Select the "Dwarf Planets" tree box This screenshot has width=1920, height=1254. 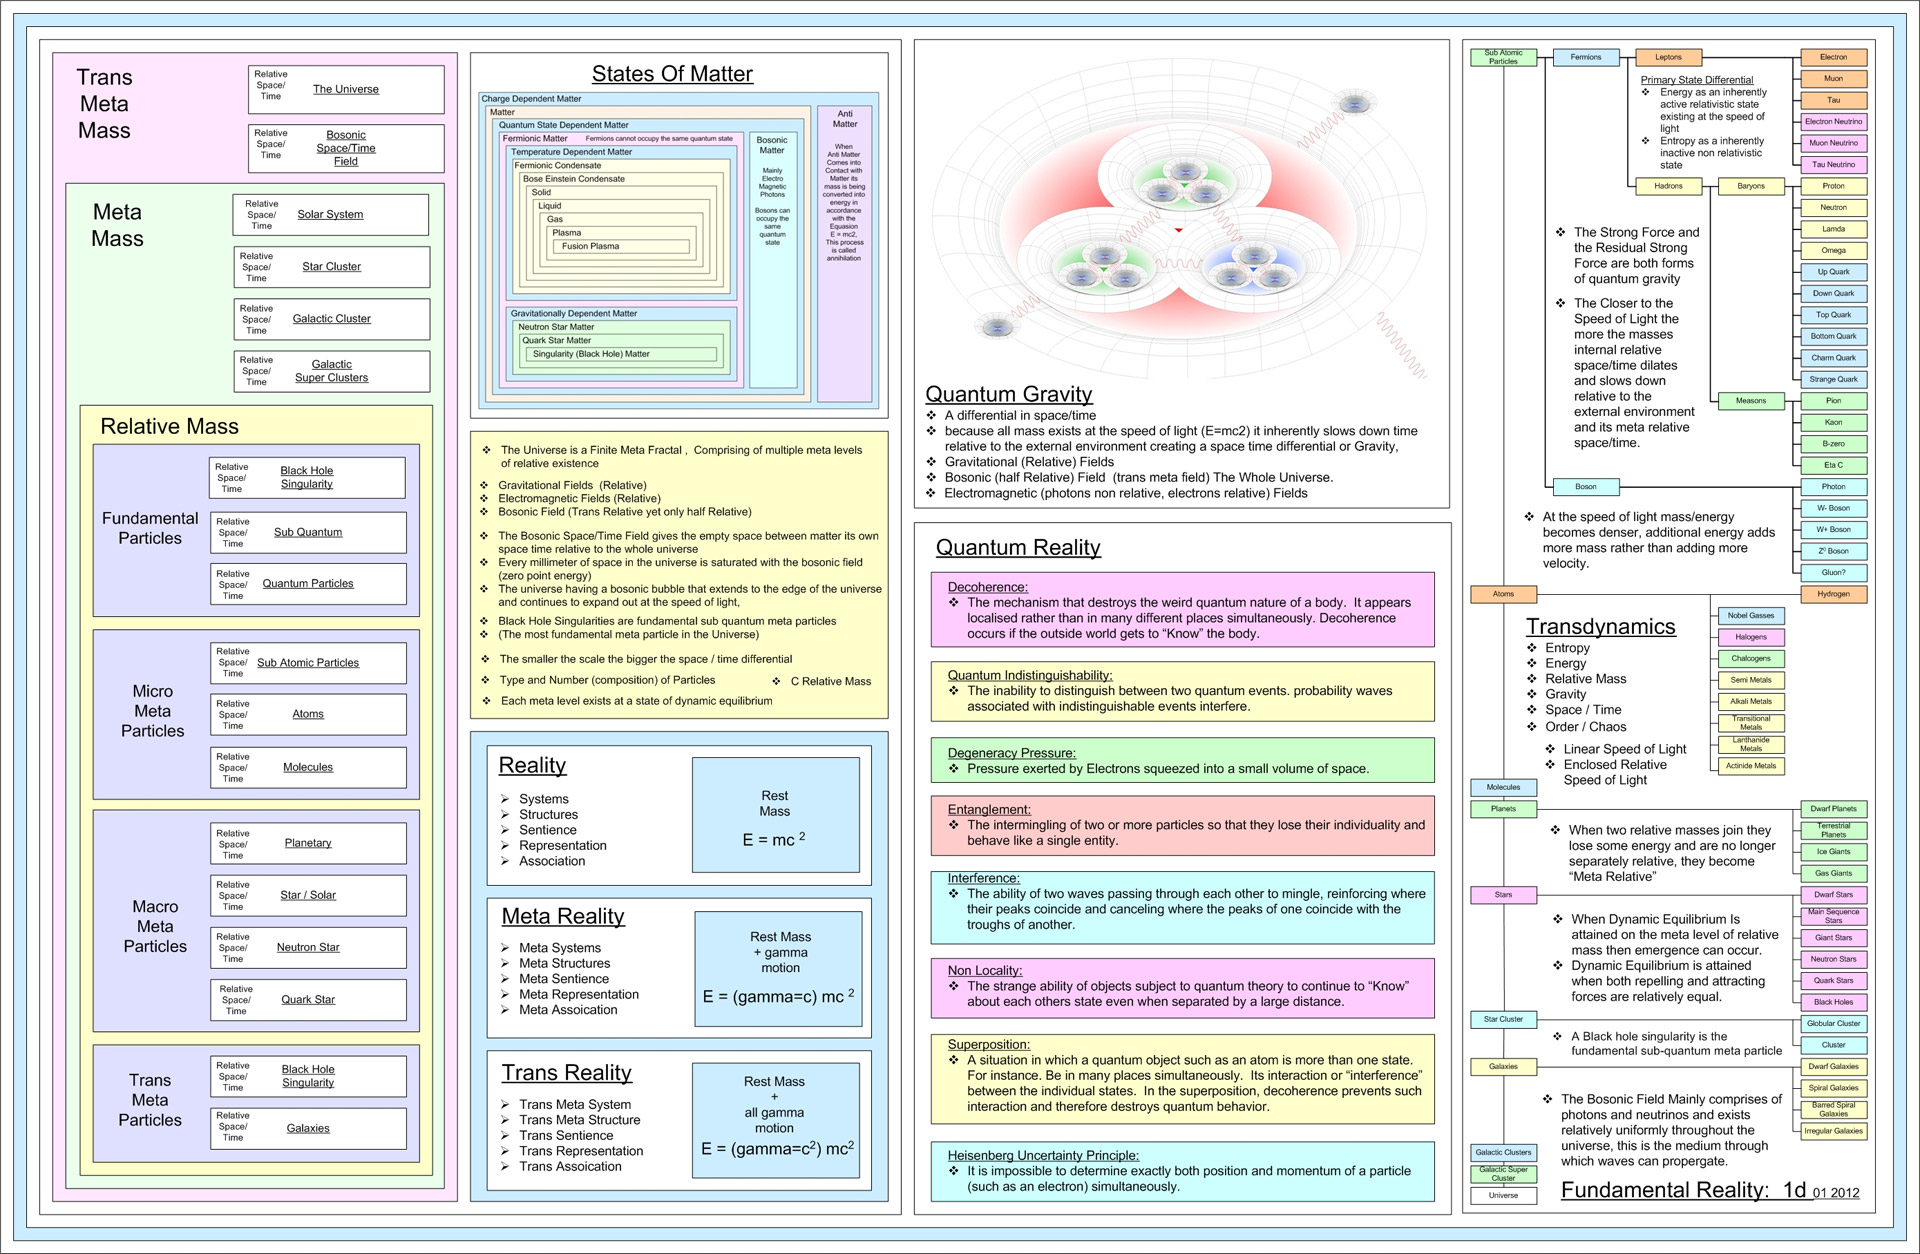click(1833, 809)
